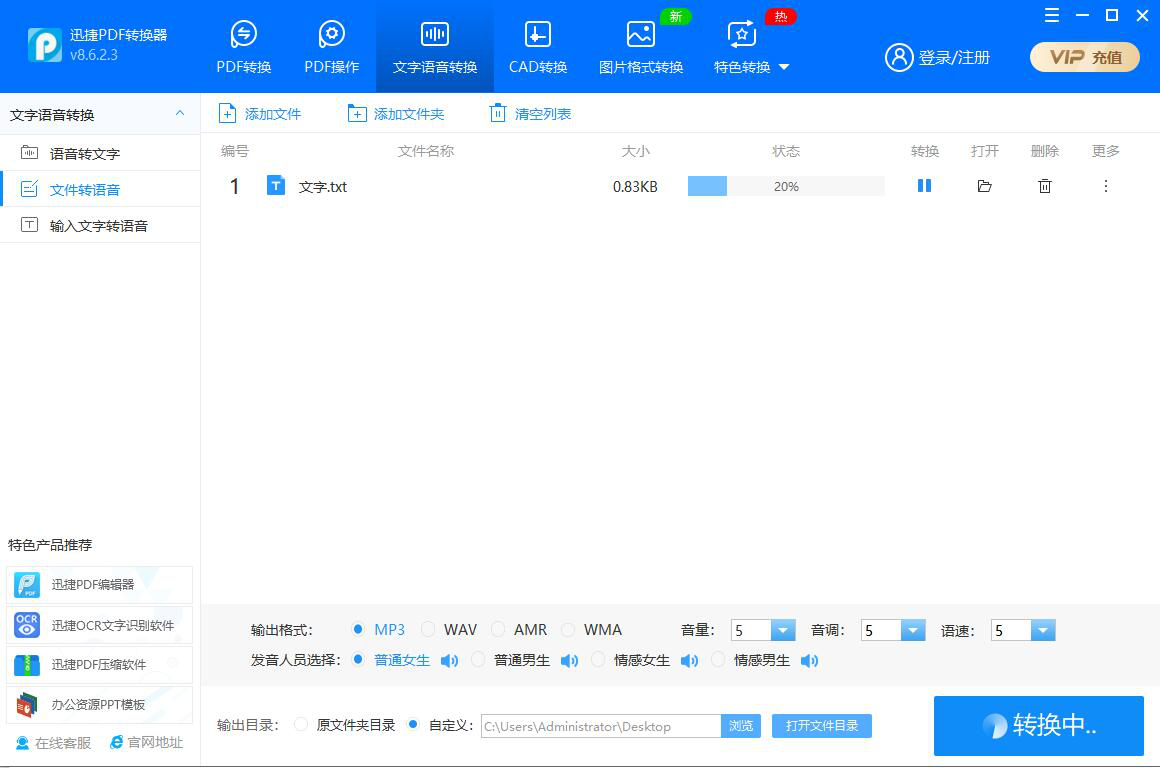Open the PDF转换 tab
This screenshot has width=1160, height=768.
coord(243,47)
